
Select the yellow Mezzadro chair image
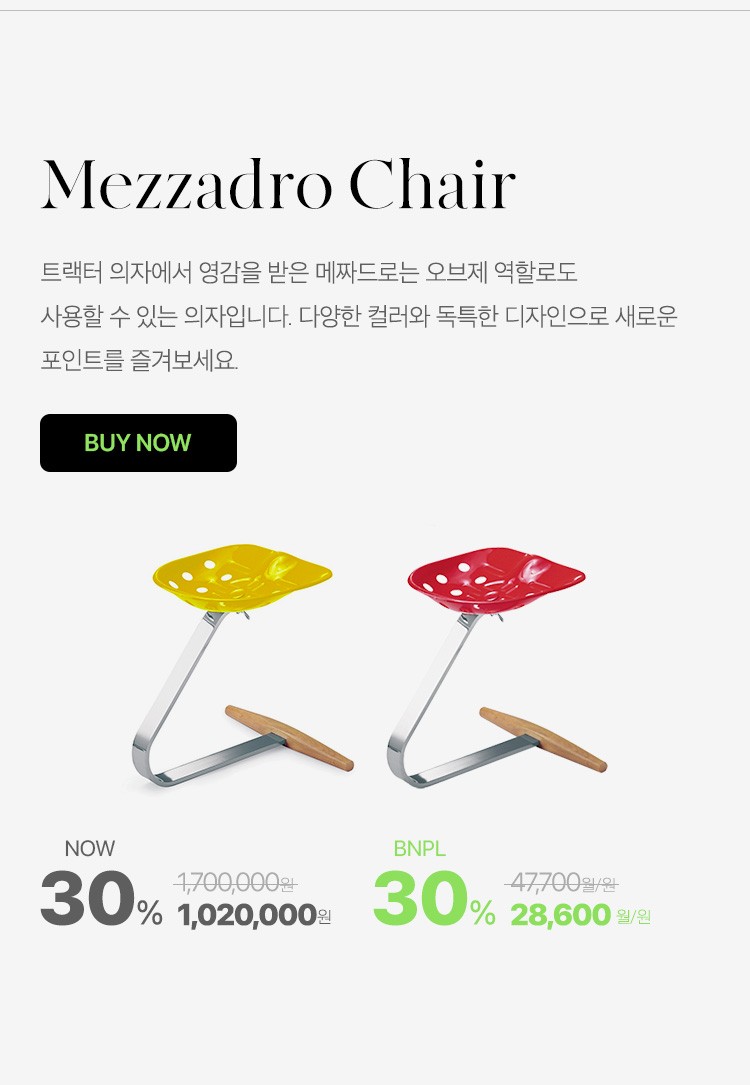243,666
